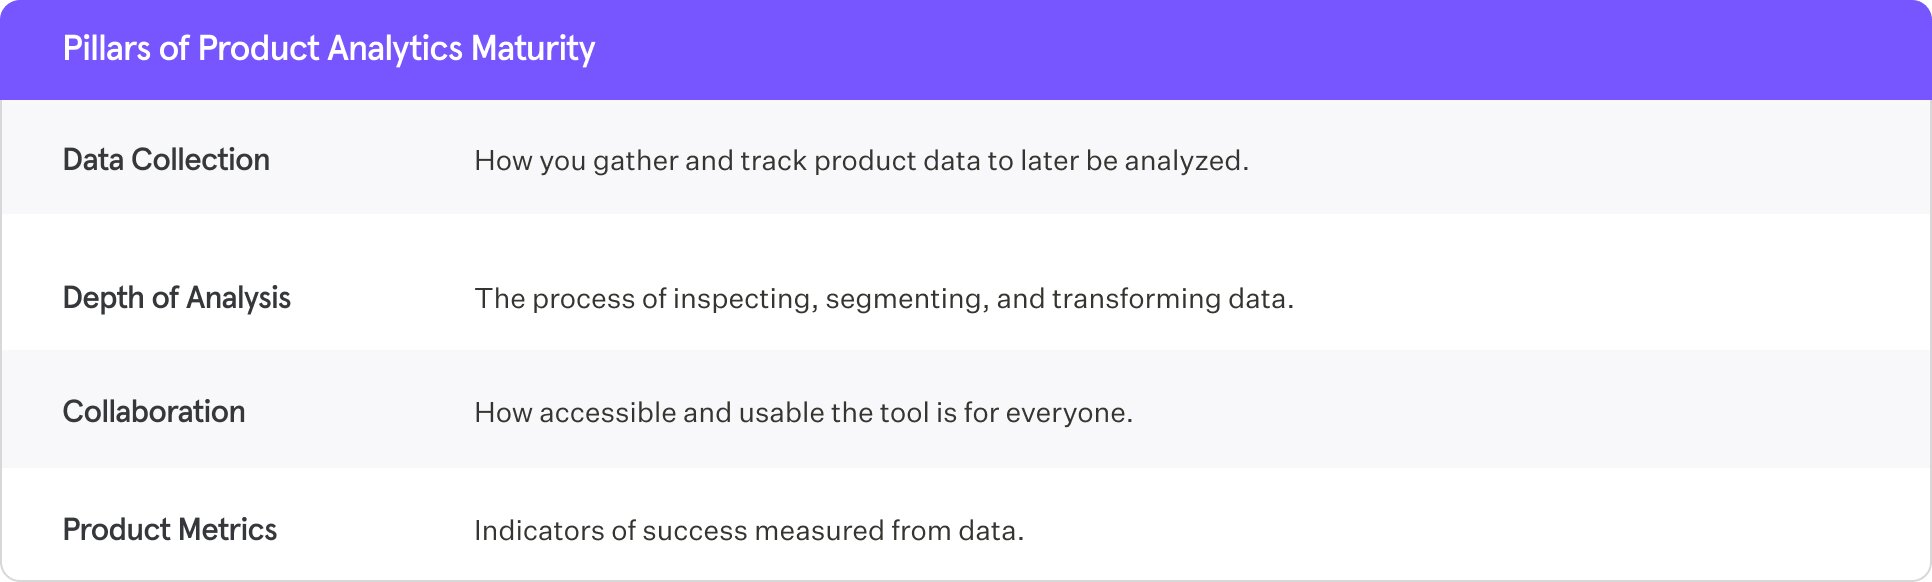This screenshot has height=582, width=1932.
Task: Select the 'Data Collection' pillar label
Action: click(166, 160)
